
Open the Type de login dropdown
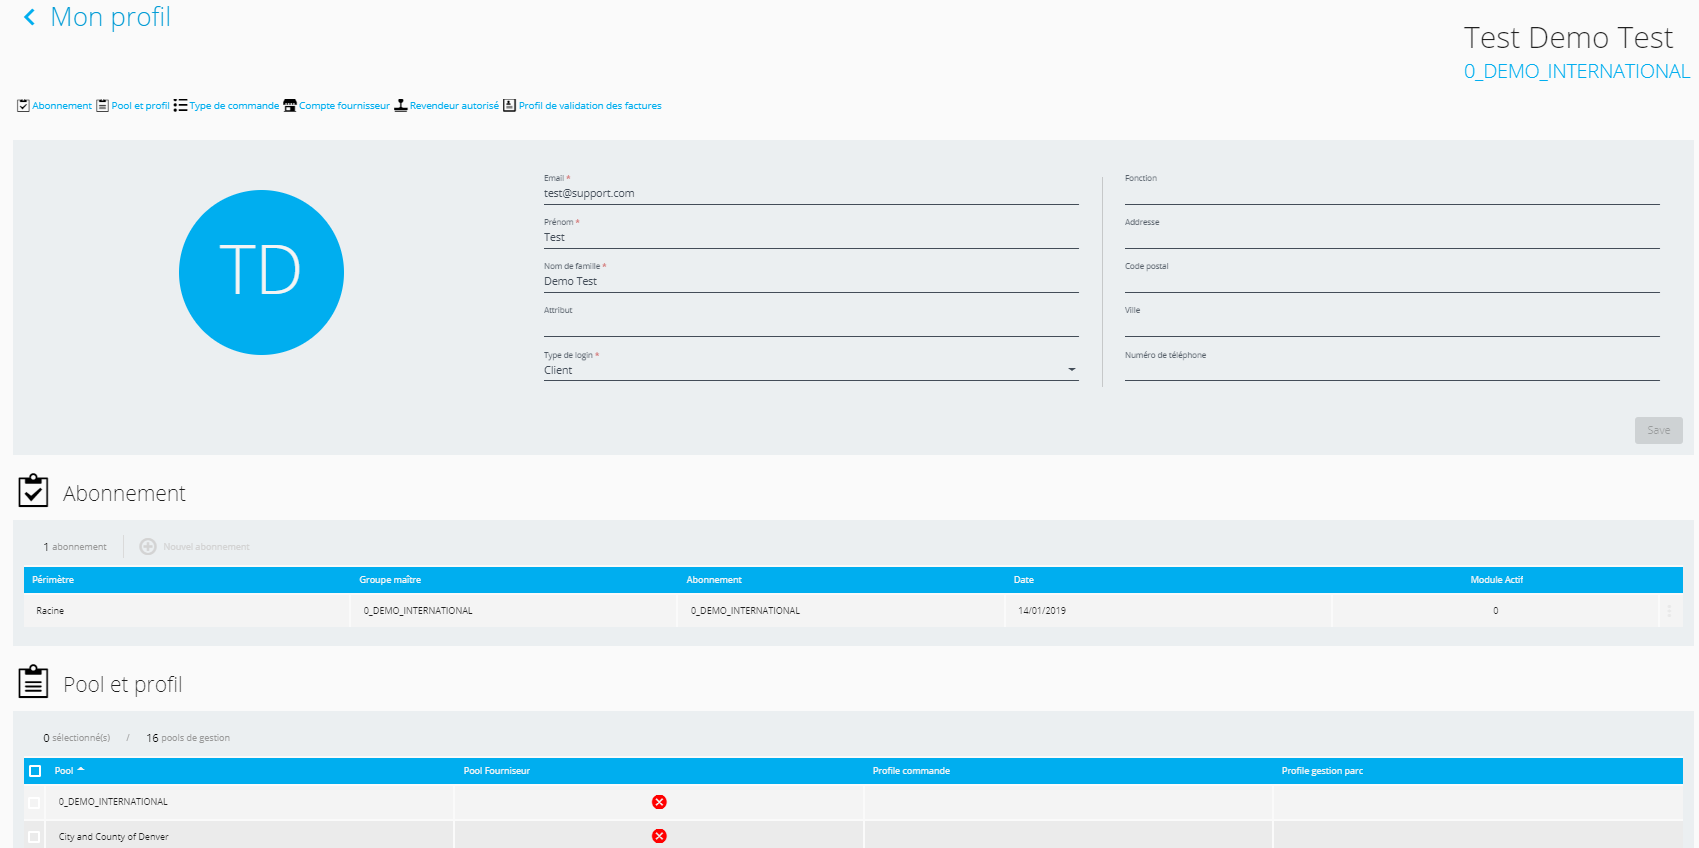point(811,370)
